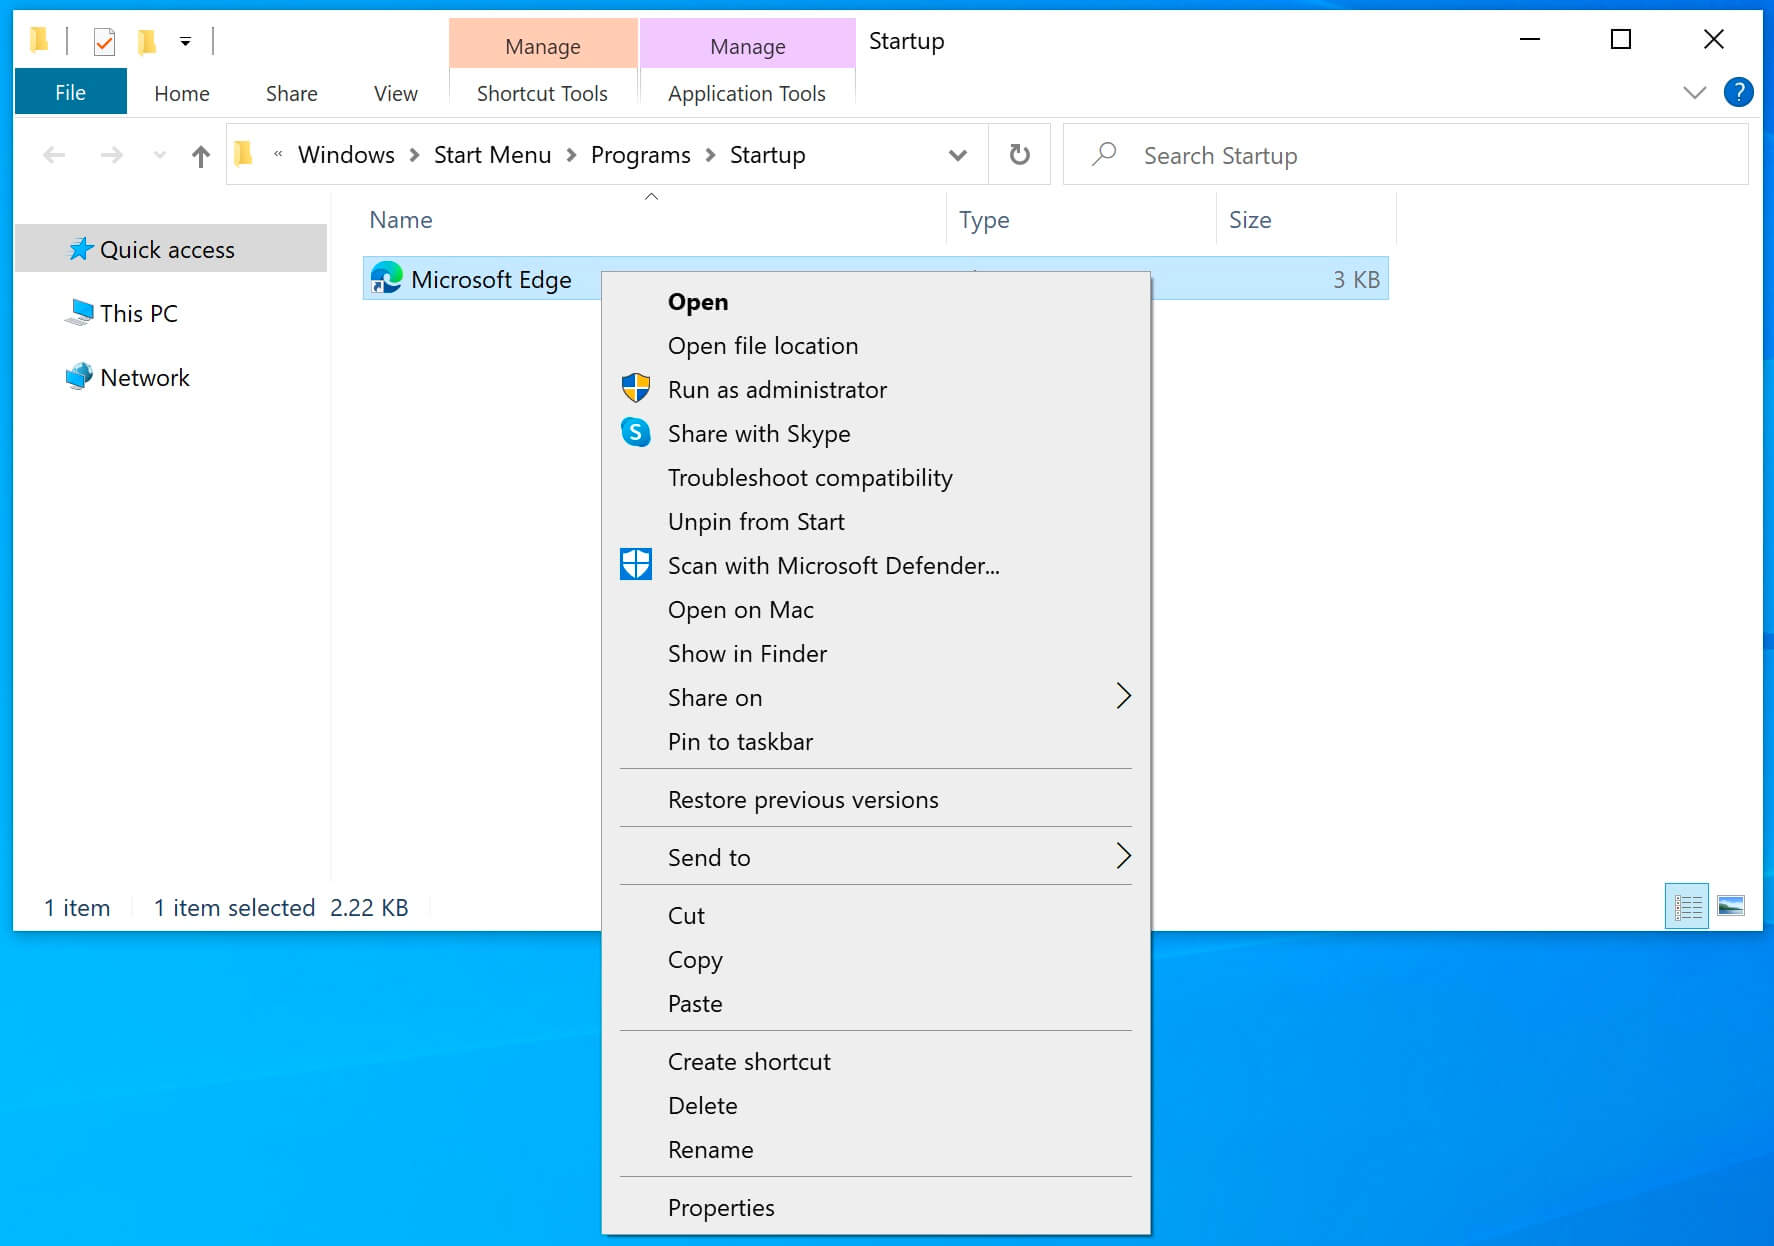1774x1246 pixels.
Task: Sort by the Name column header
Action: pos(400,220)
